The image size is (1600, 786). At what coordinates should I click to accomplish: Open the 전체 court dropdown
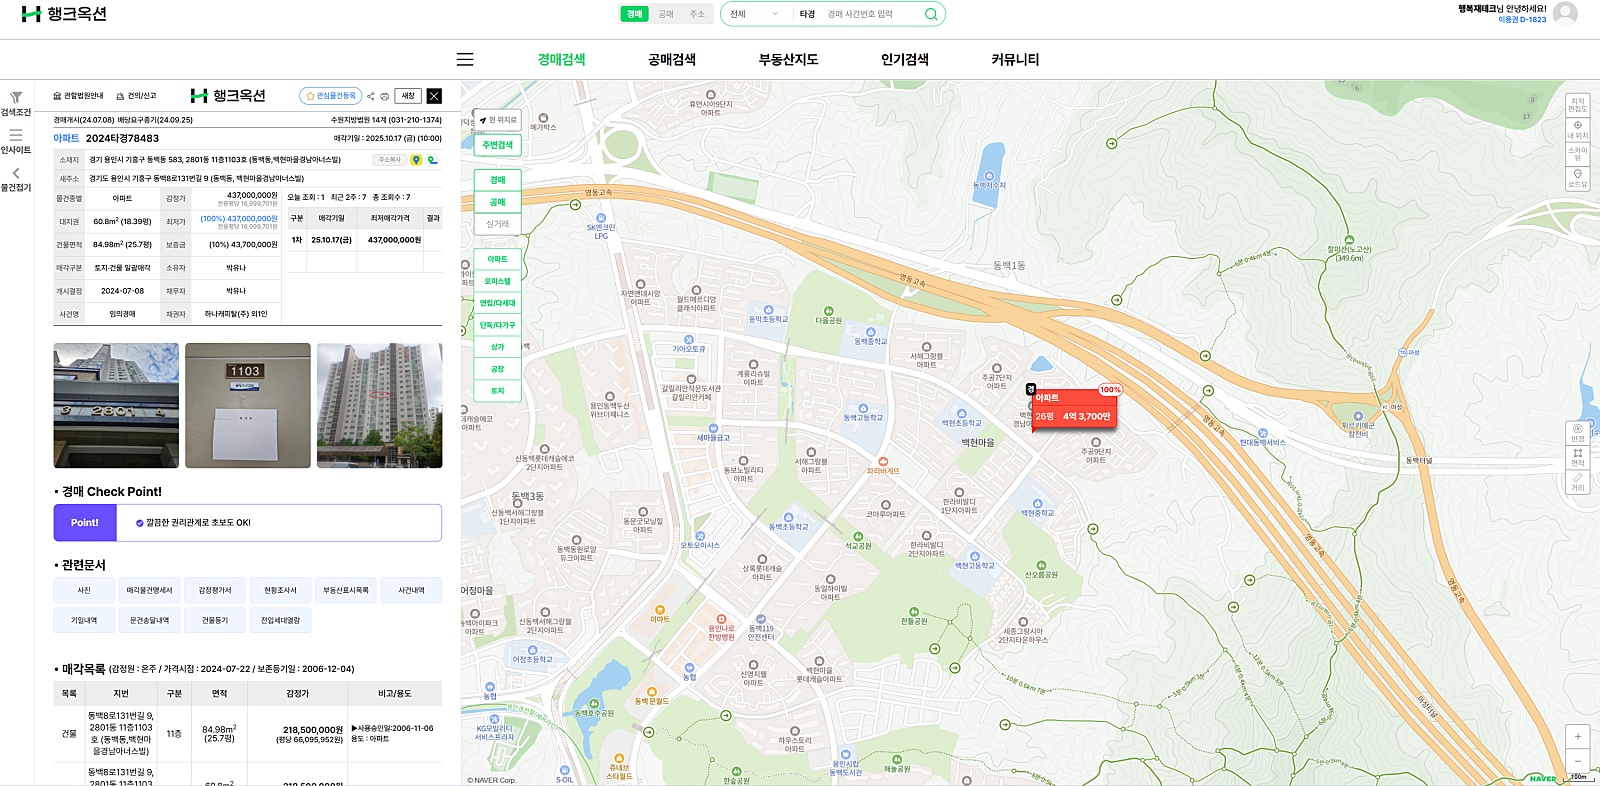[755, 14]
